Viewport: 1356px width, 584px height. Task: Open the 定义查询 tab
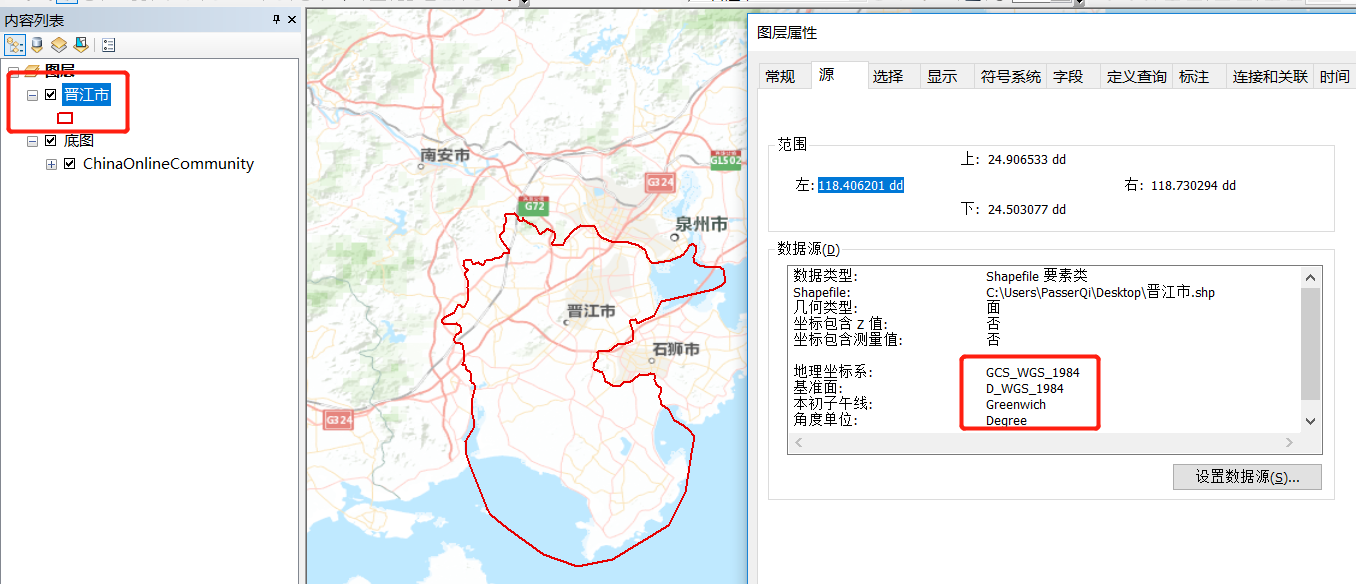pyautogui.click(x=1135, y=75)
